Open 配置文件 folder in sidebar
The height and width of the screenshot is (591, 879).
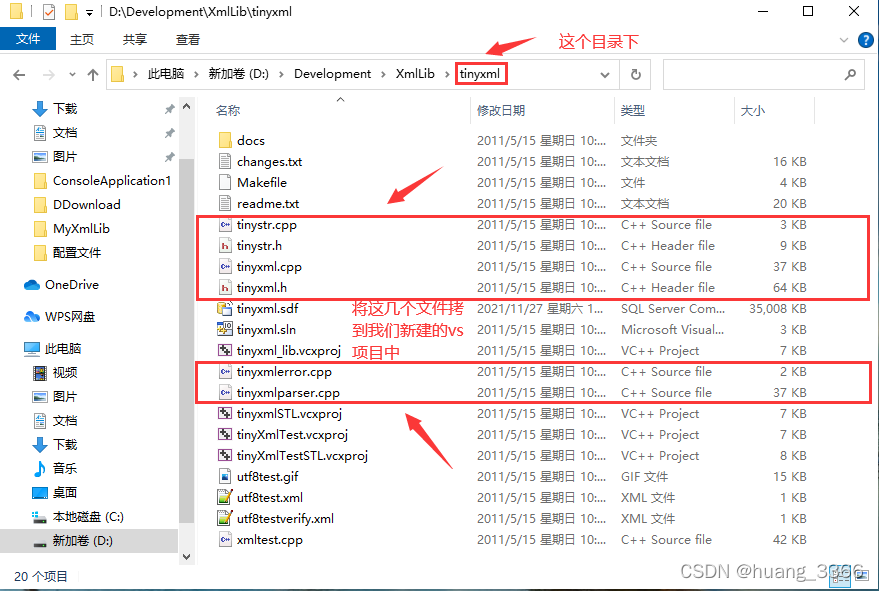click(x=67, y=253)
